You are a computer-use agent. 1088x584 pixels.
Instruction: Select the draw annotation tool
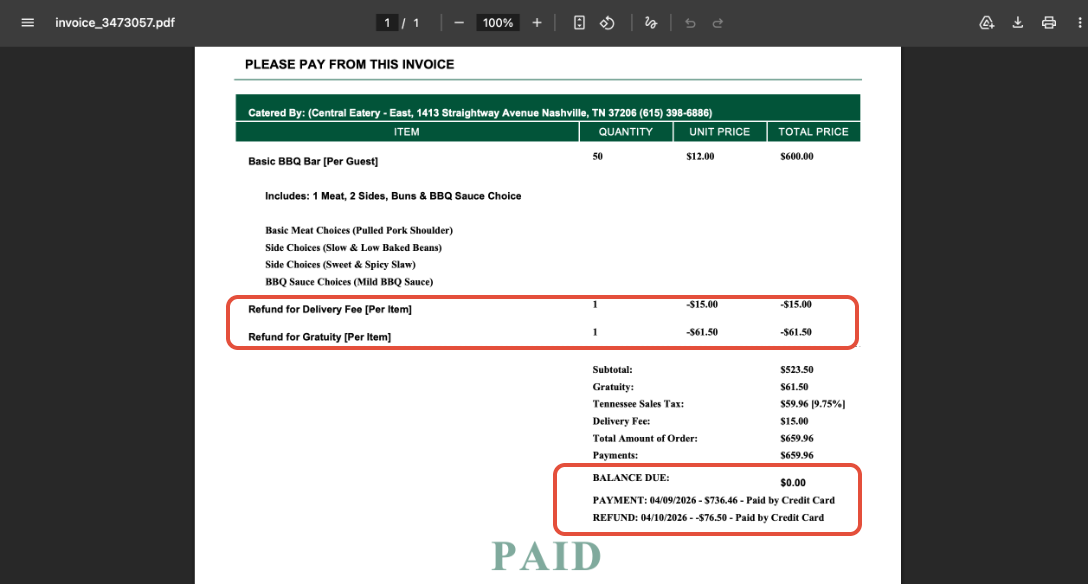[650, 23]
